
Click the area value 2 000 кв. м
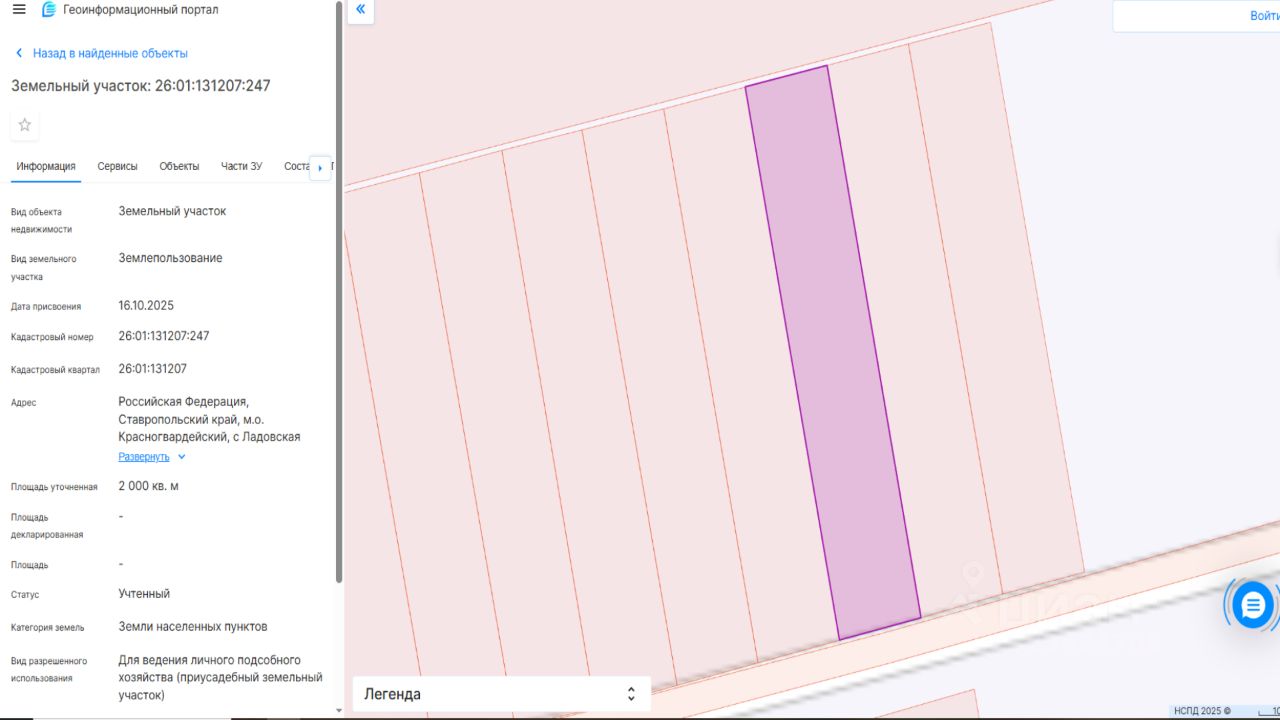[x=149, y=486]
